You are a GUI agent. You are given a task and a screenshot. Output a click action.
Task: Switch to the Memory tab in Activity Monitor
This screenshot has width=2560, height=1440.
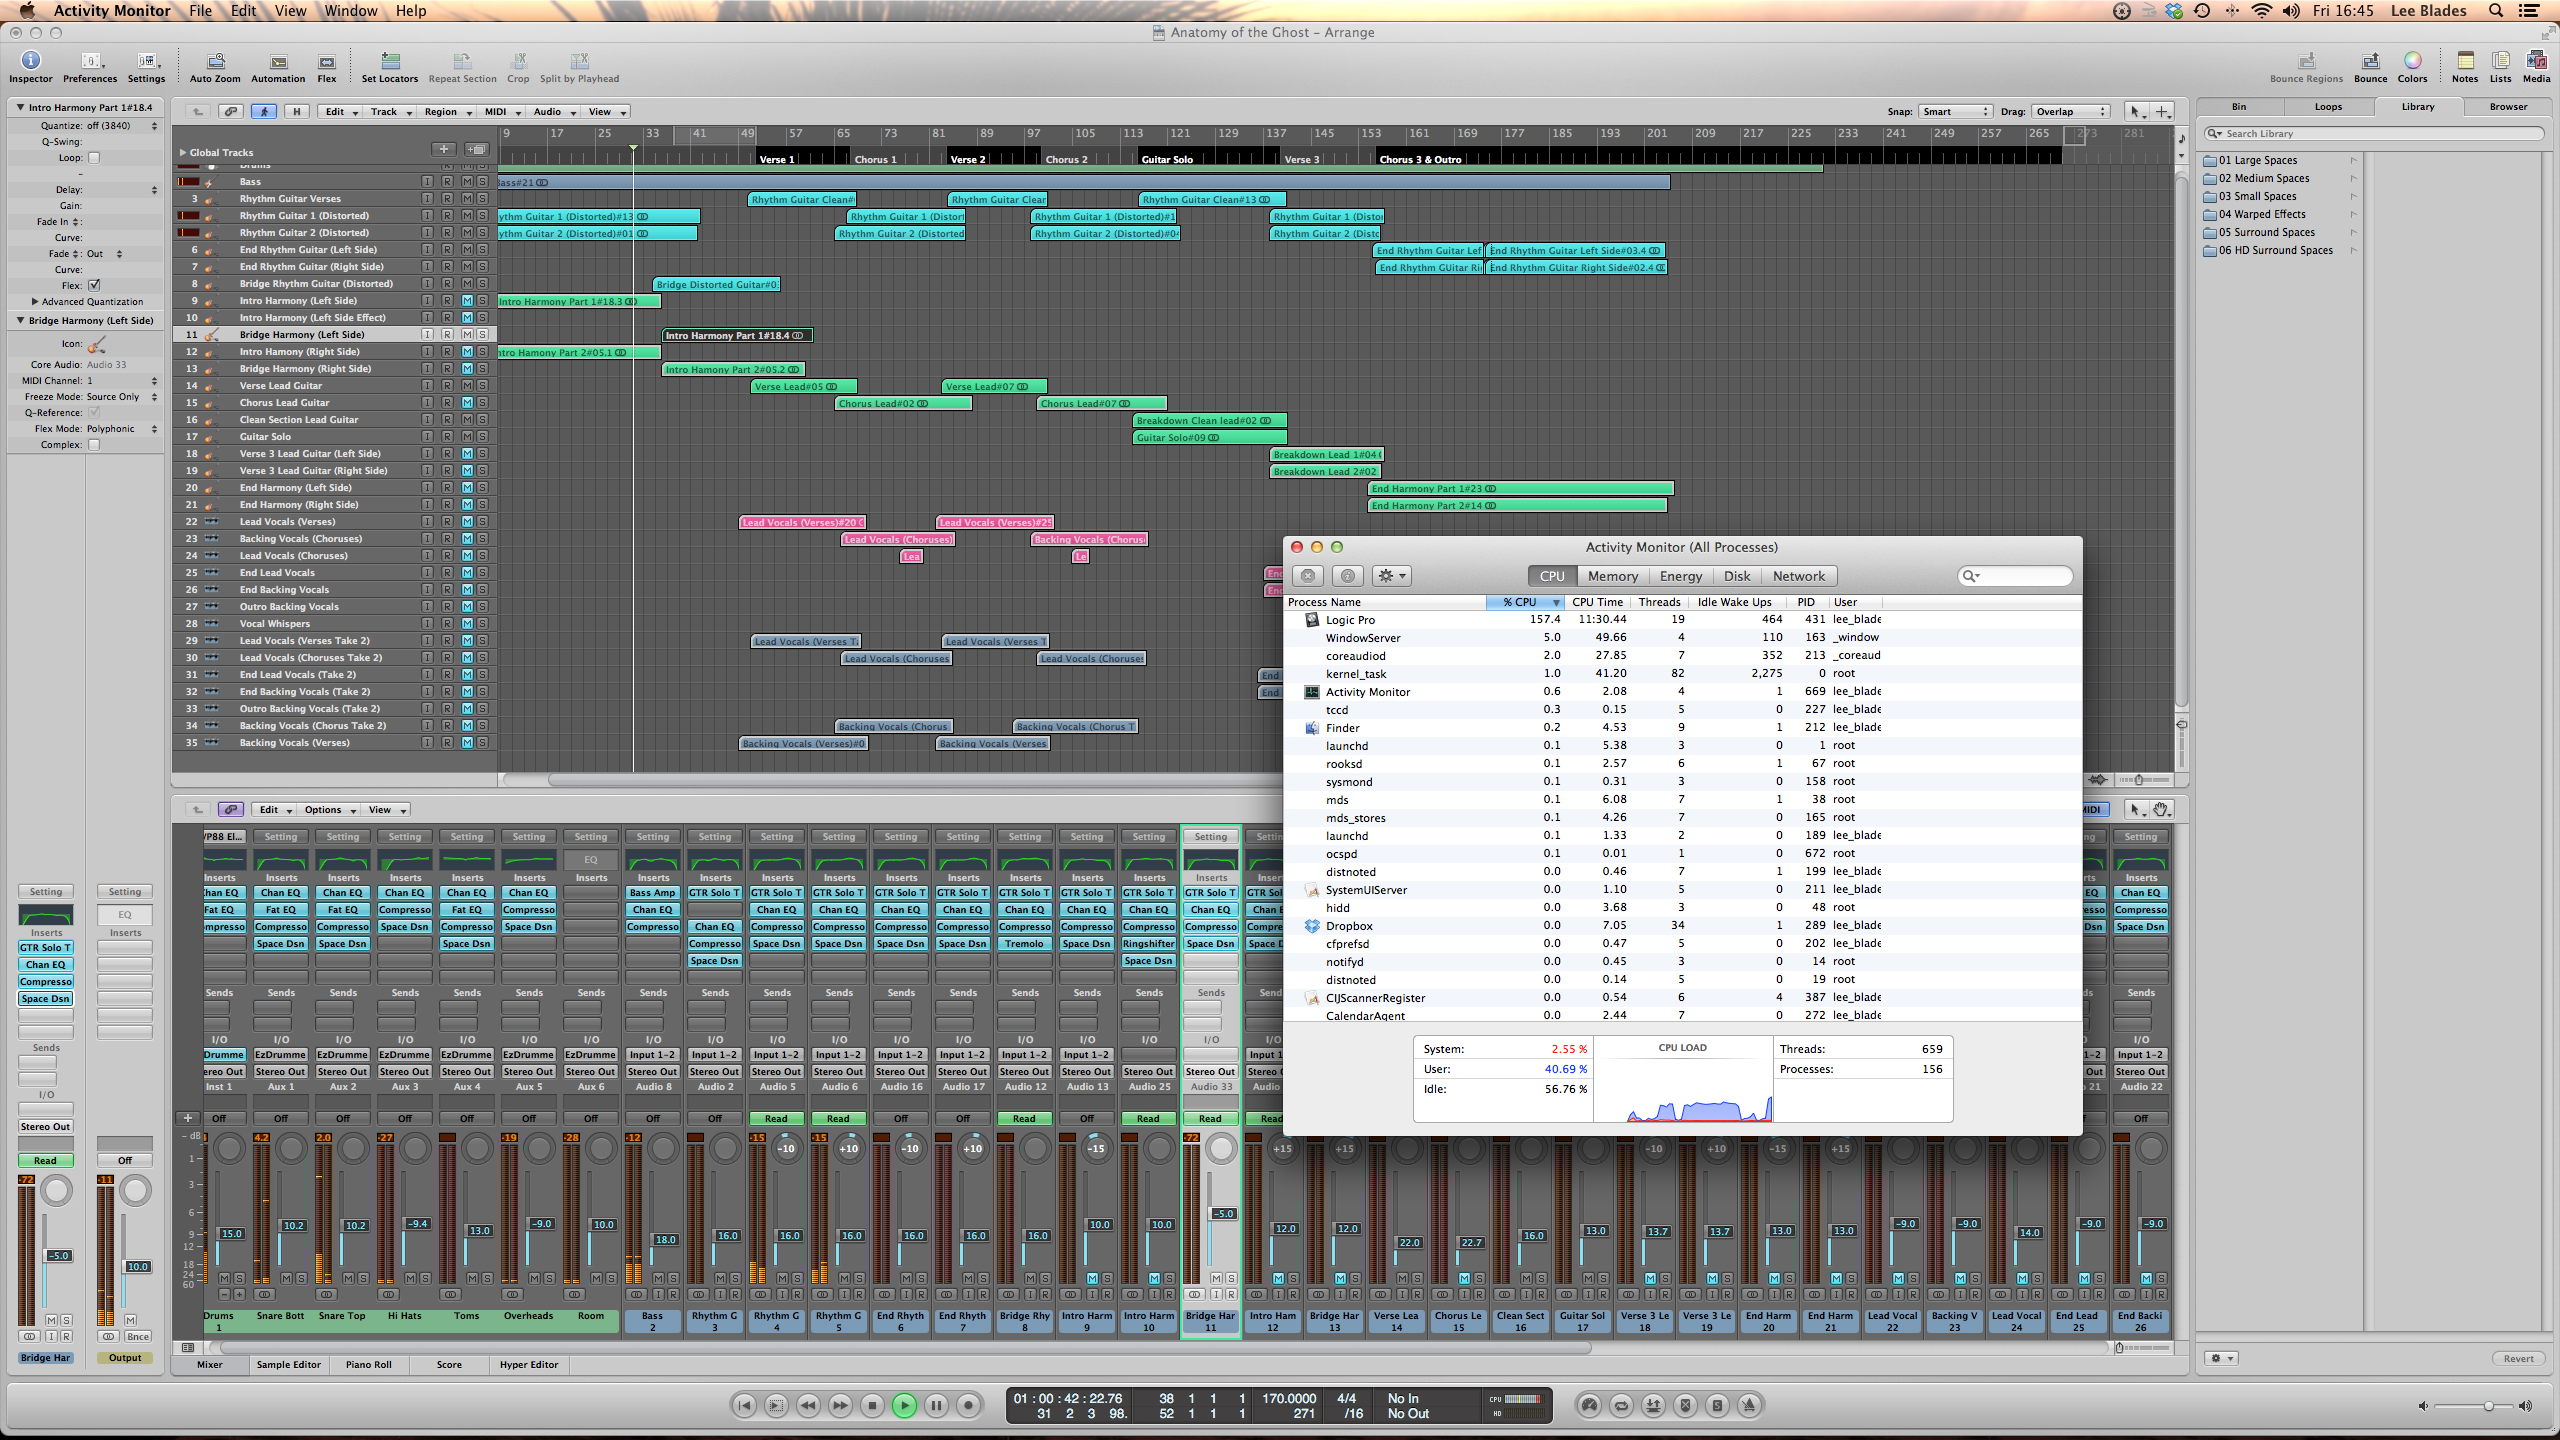pos(1612,576)
